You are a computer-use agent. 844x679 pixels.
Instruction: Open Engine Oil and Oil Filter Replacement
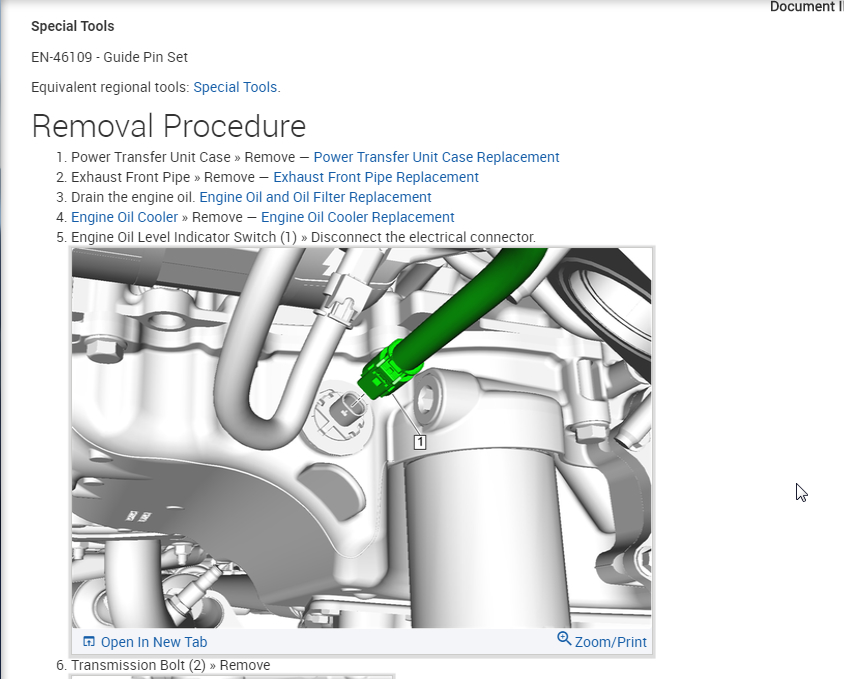coord(315,197)
